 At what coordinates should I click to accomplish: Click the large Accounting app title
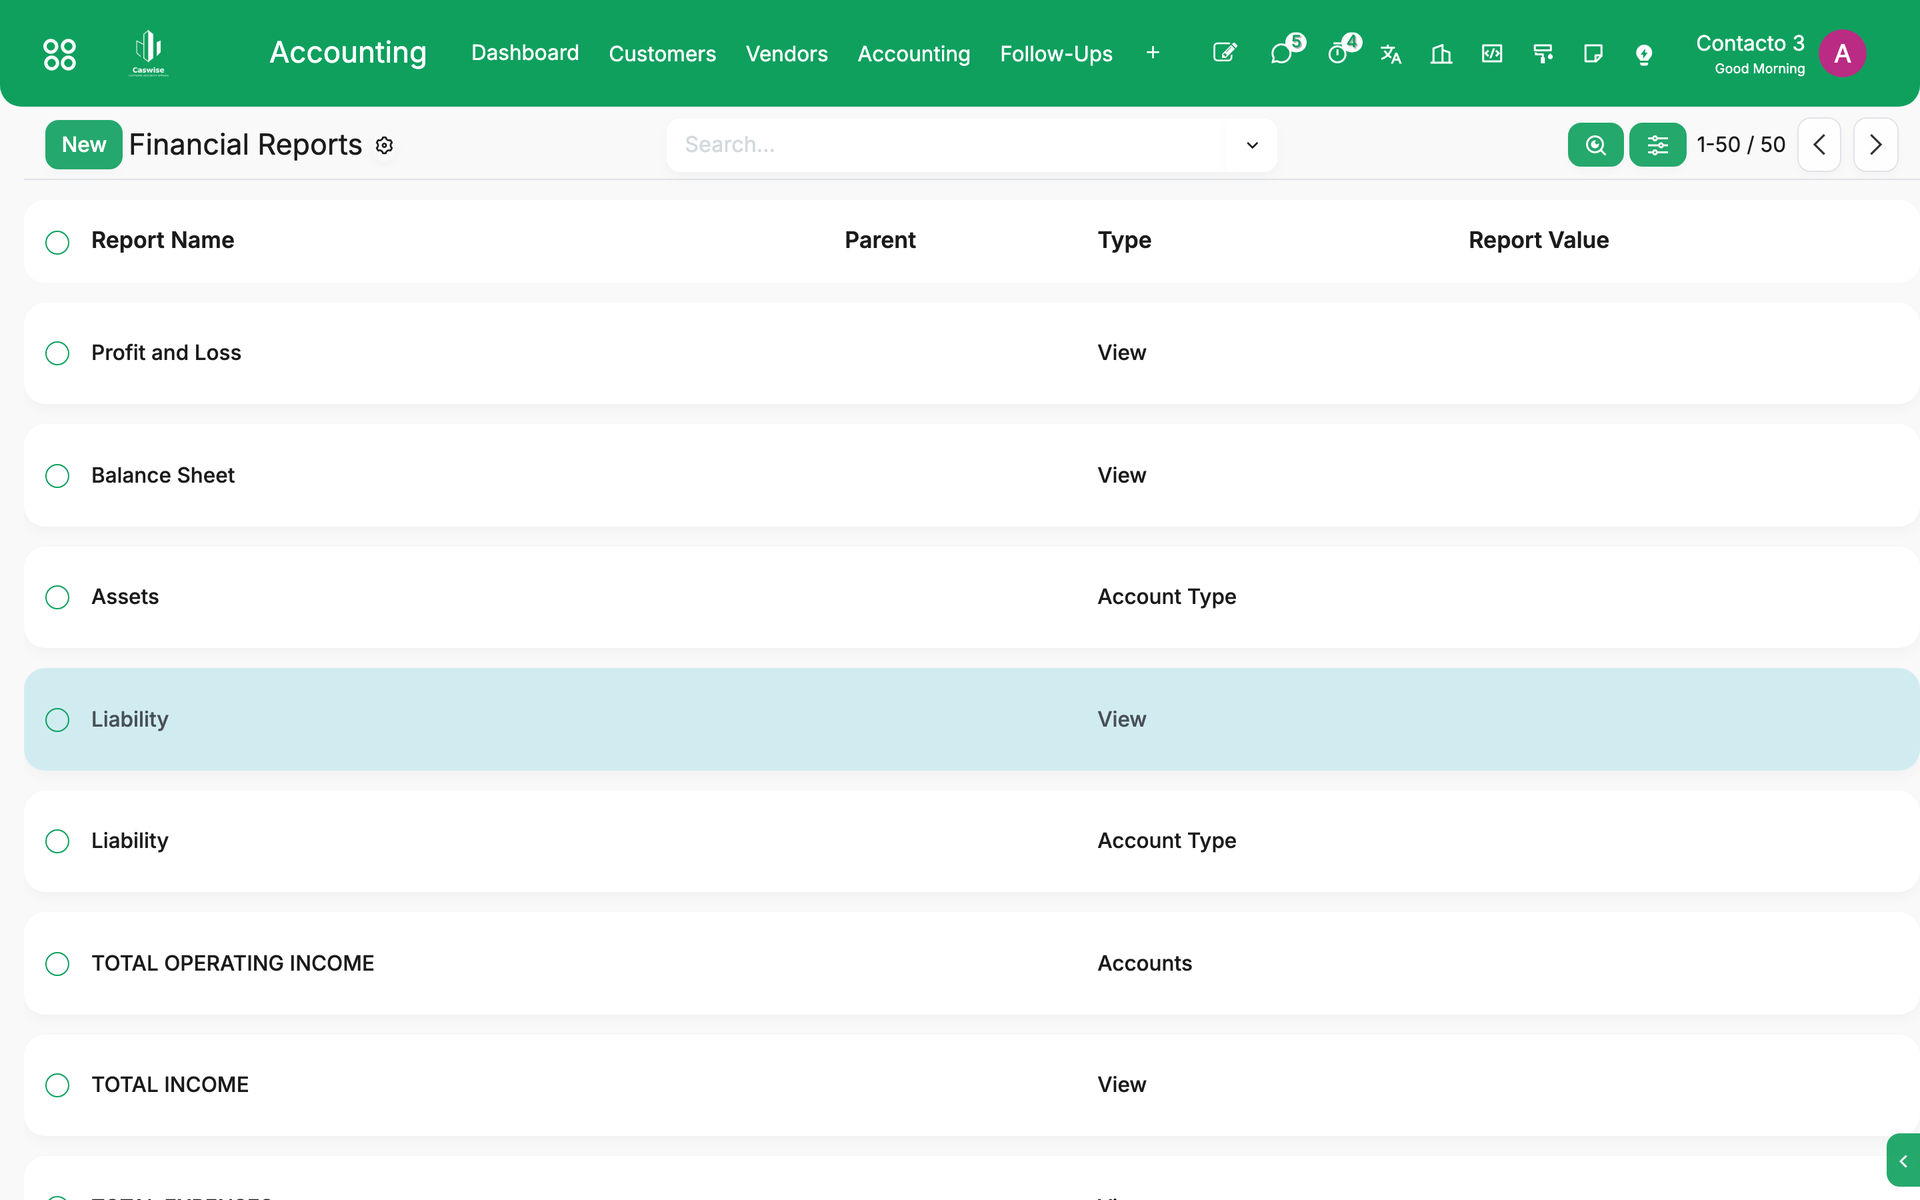click(x=348, y=53)
